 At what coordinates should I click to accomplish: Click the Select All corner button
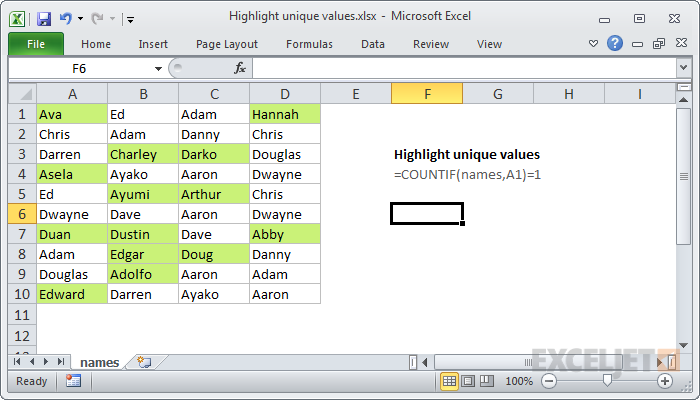pos(23,94)
